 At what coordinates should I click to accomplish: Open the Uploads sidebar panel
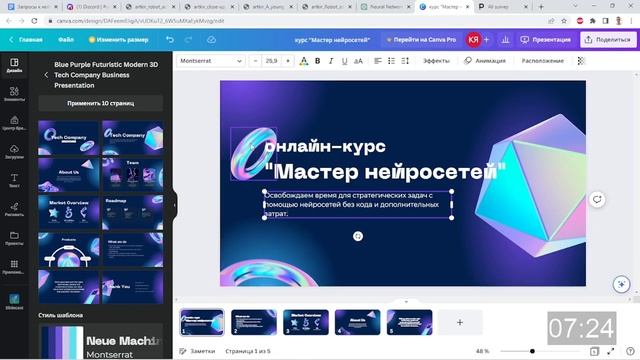(x=14, y=151)
